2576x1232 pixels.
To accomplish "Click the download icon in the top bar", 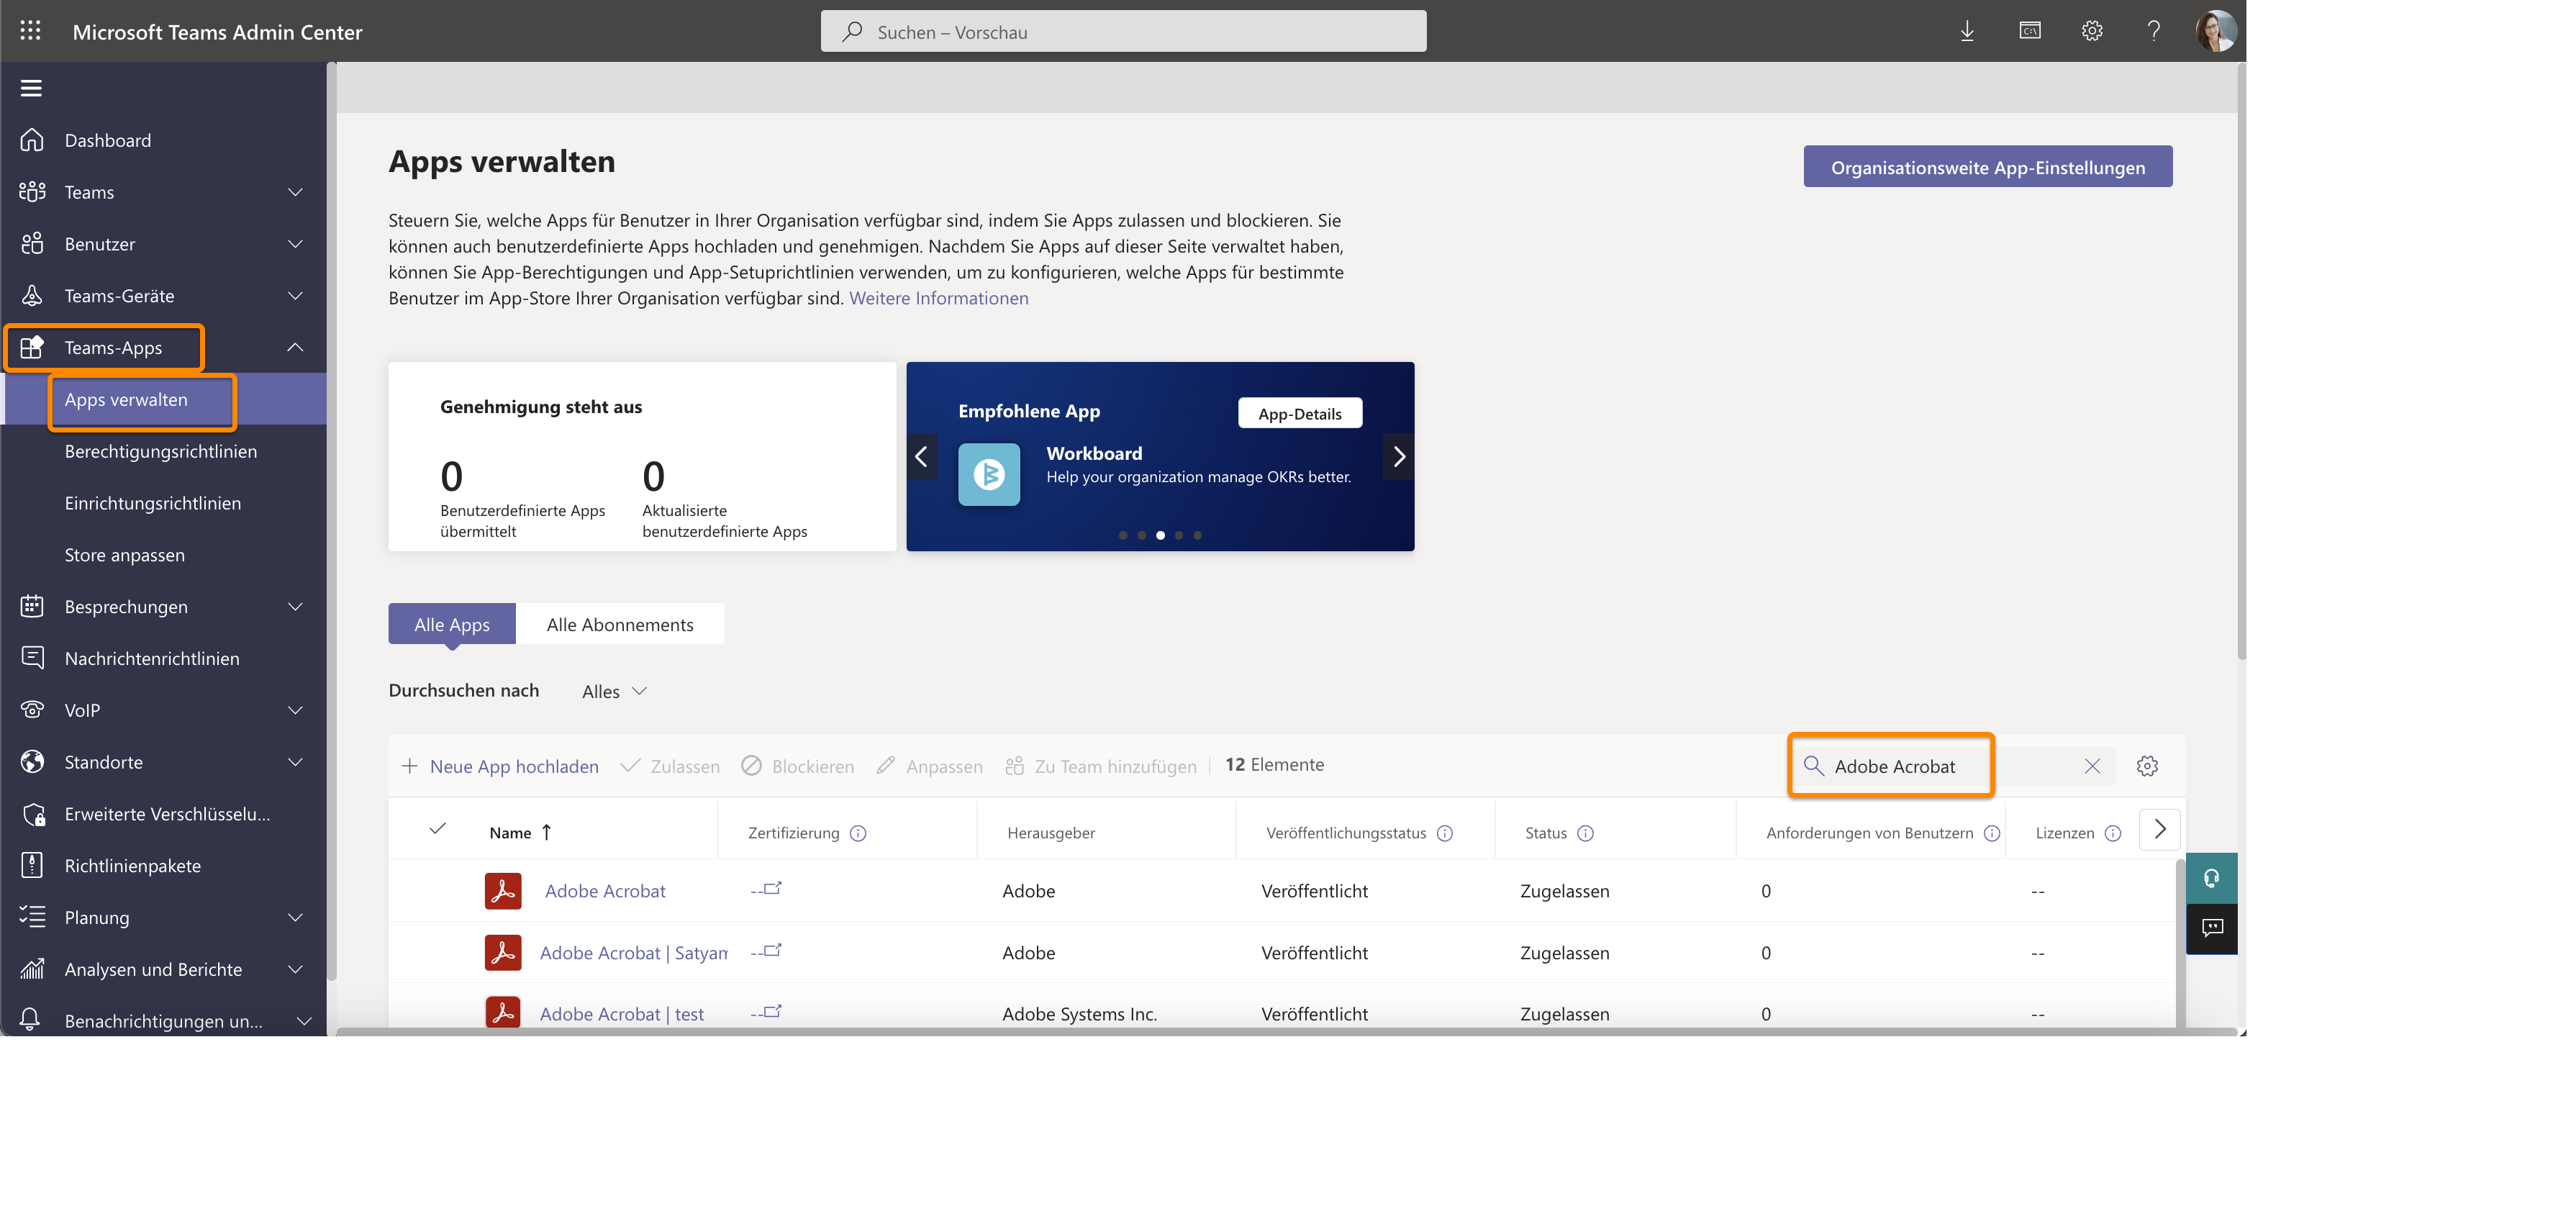I will [x=1966, y=31].
